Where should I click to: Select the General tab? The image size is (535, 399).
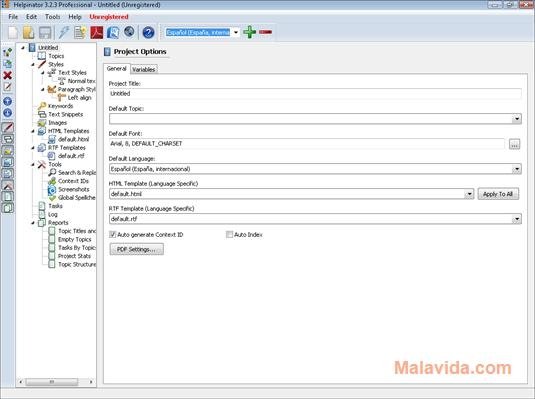coord(117,69)
